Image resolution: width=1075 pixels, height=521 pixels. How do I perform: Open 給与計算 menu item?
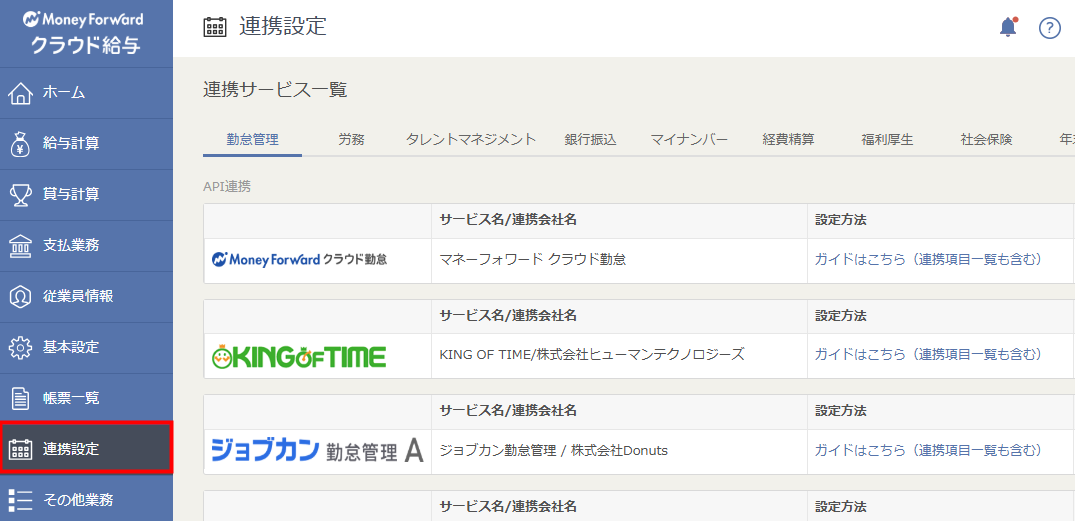[x=86, y=143]
